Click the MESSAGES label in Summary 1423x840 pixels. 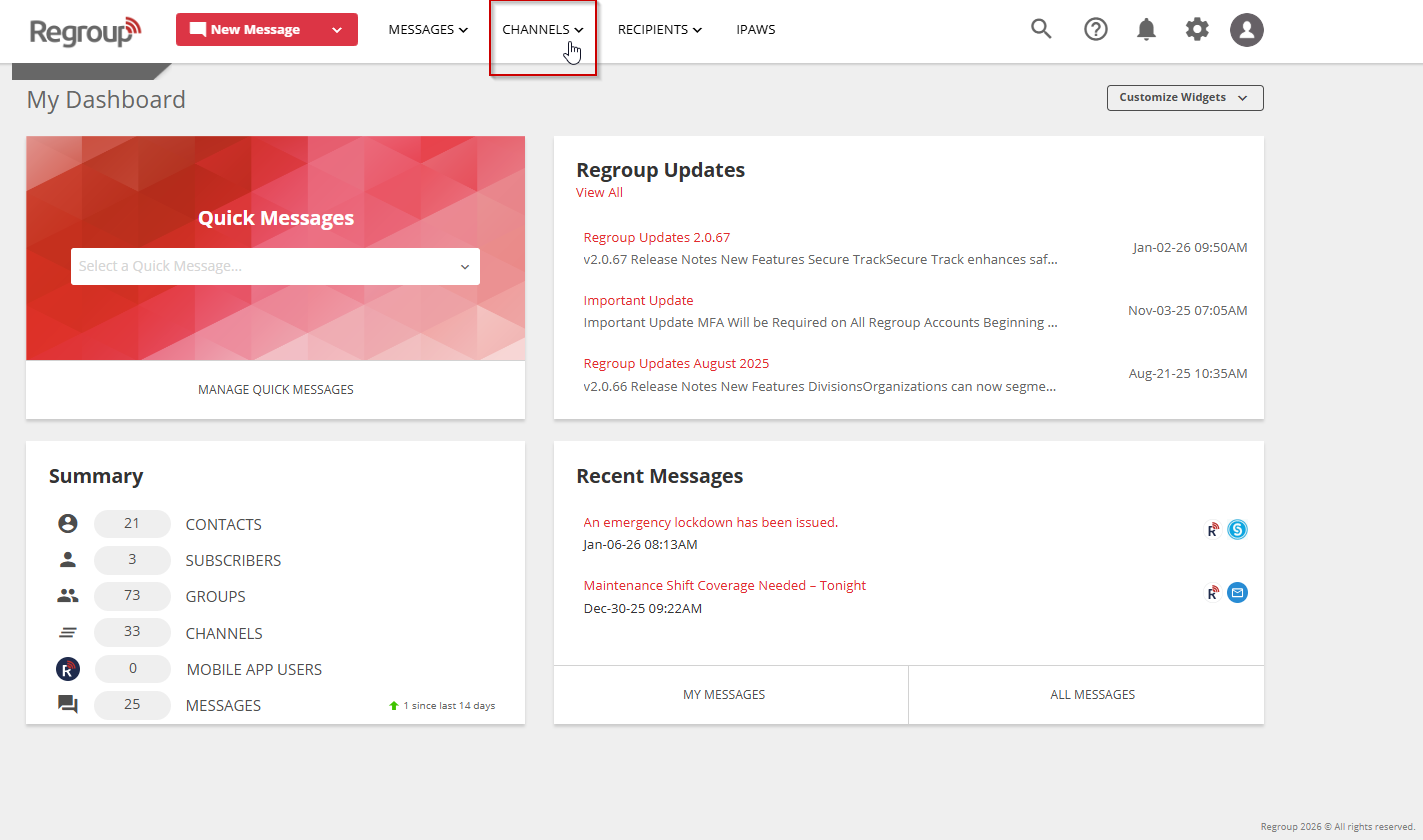coord(224,706)
